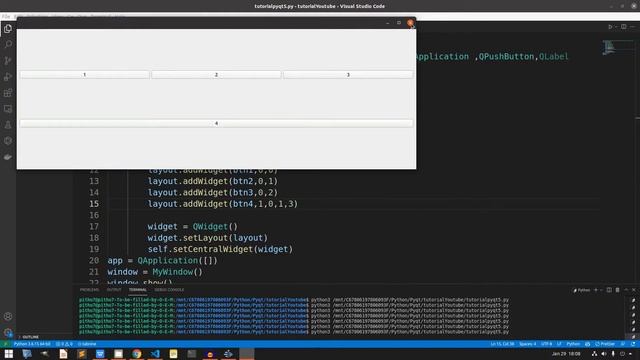Place the cursor on line 15 addWidget(btn4,1,0,1,3)
Image resolution: width=640 pixels, height=360 pixels.
coord(223,204)
